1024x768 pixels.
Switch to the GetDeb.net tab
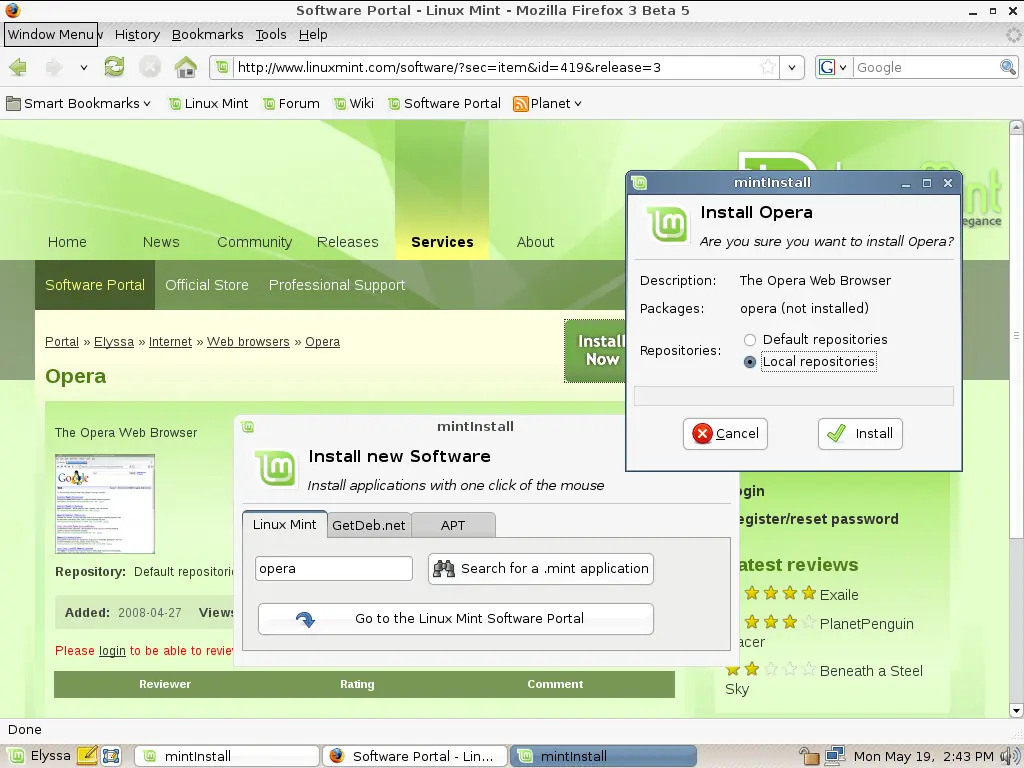point(369,525)
